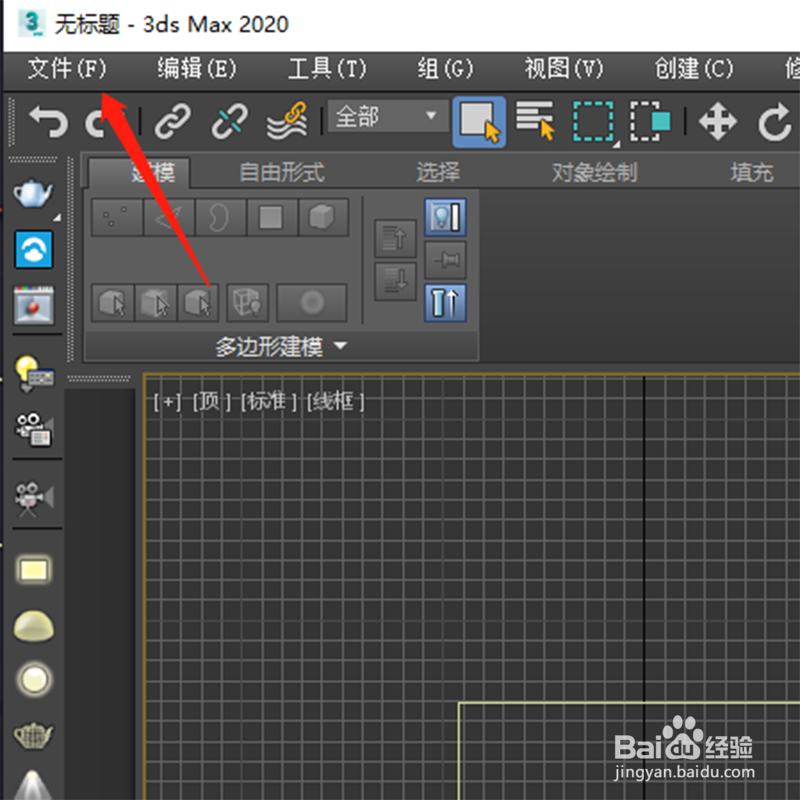Click the [顶] viewport view label
This screenshot has width=800, height=800.
click(211, 402)
